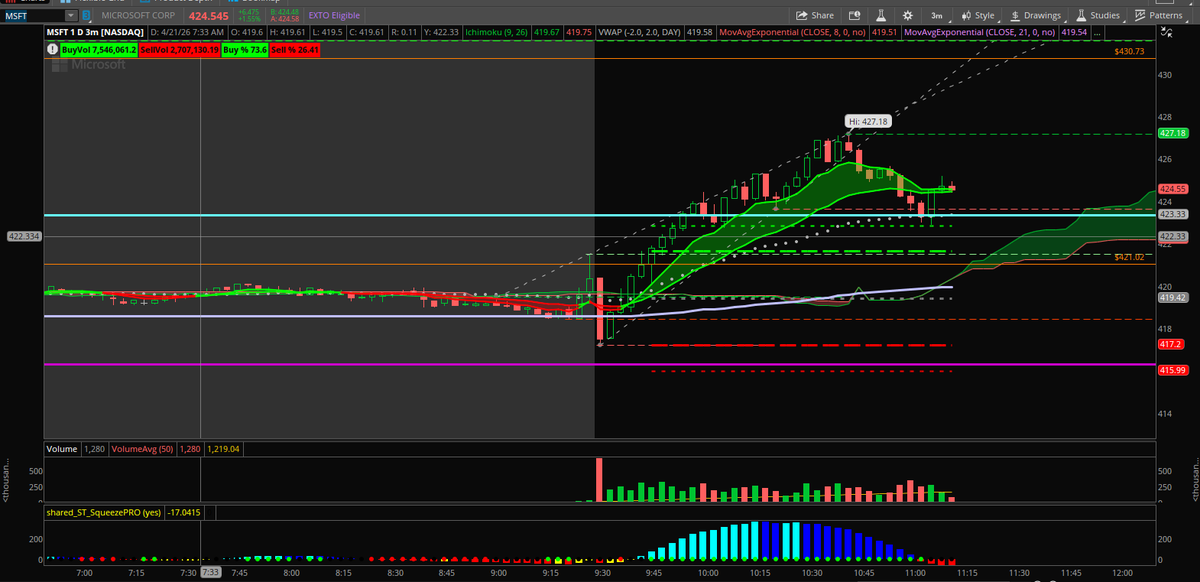Click the green 427.18 price axis tag
This screenshot has width=1200, height=582.
(1171, 133)
